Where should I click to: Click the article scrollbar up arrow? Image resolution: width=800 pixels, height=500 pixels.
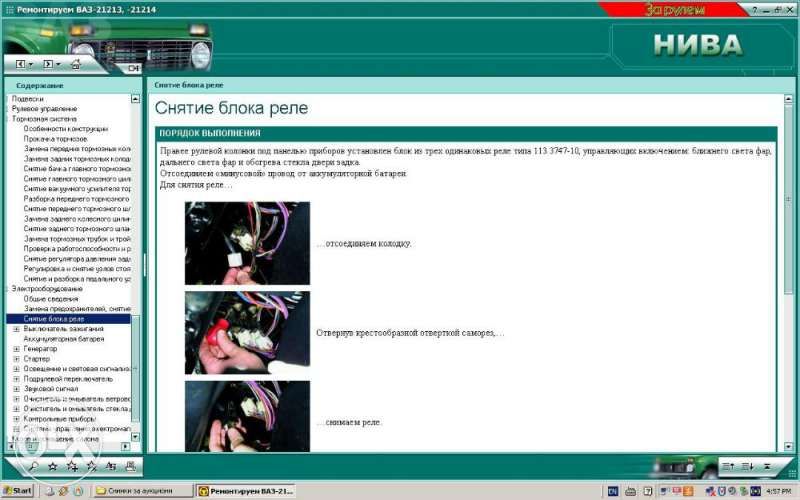pos(788,98)
